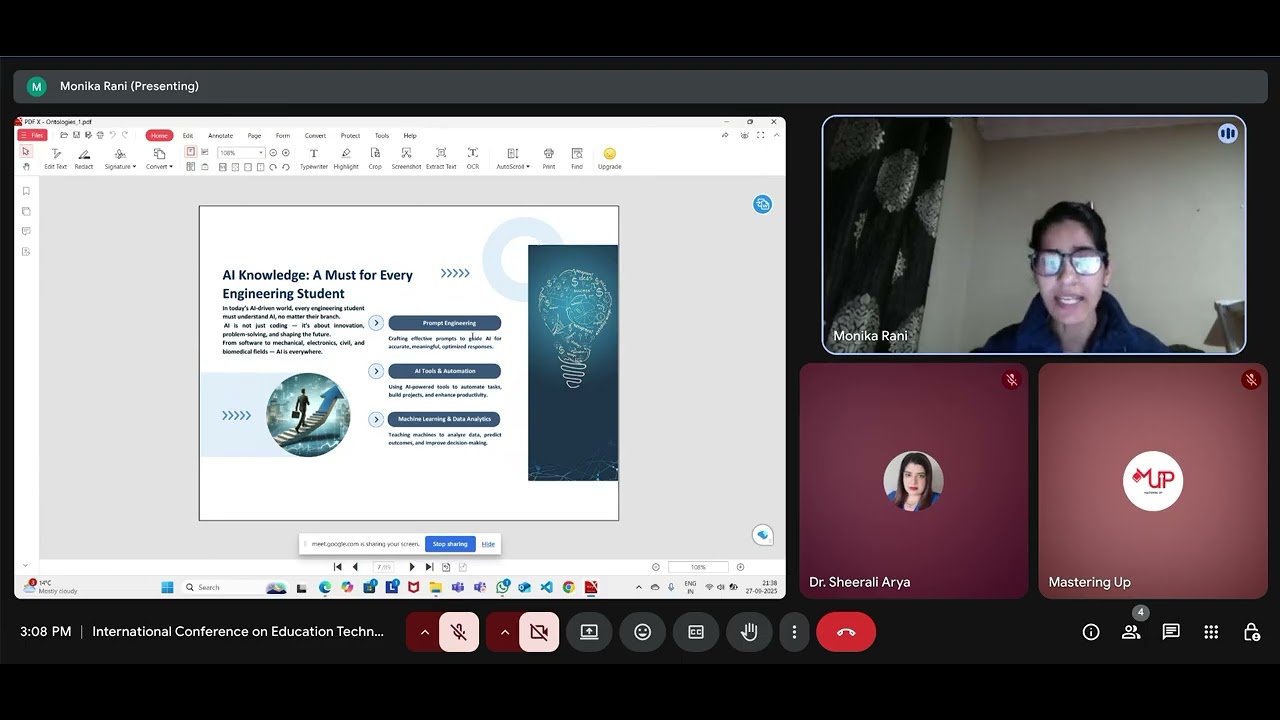Open more options three-dot menu in Meet
Screen dimensions: 1280x720
tap(794, 632)
